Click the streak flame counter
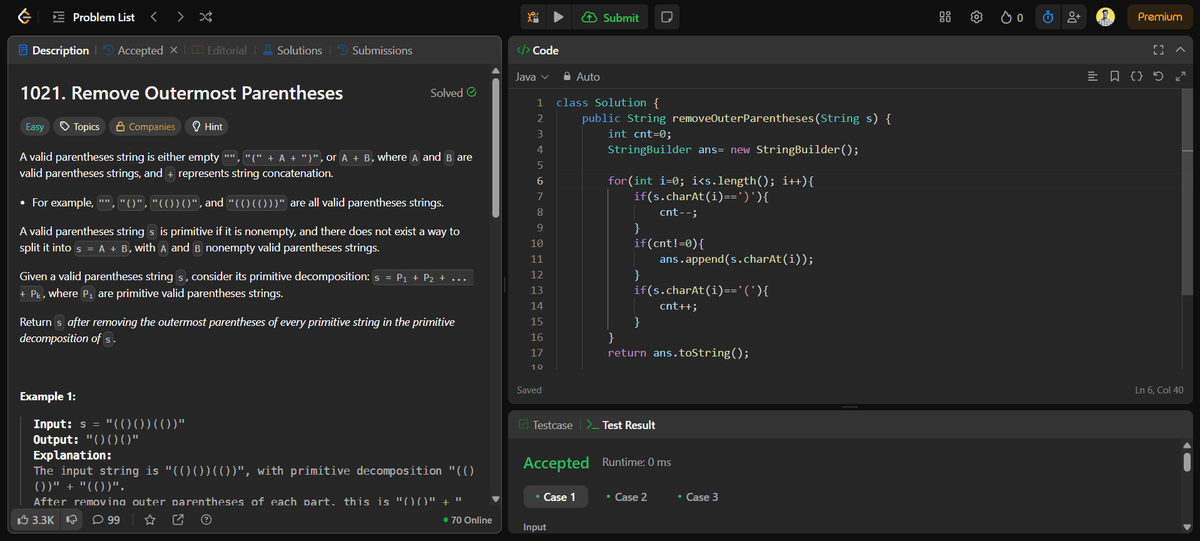This screenshot has width=1200, height=541. pos(1011,17)
